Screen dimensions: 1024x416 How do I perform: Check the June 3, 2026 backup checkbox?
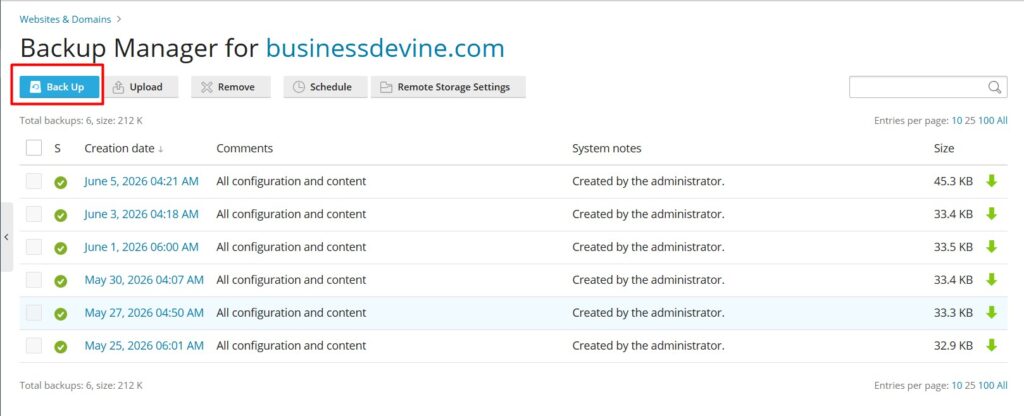point(34,214)
